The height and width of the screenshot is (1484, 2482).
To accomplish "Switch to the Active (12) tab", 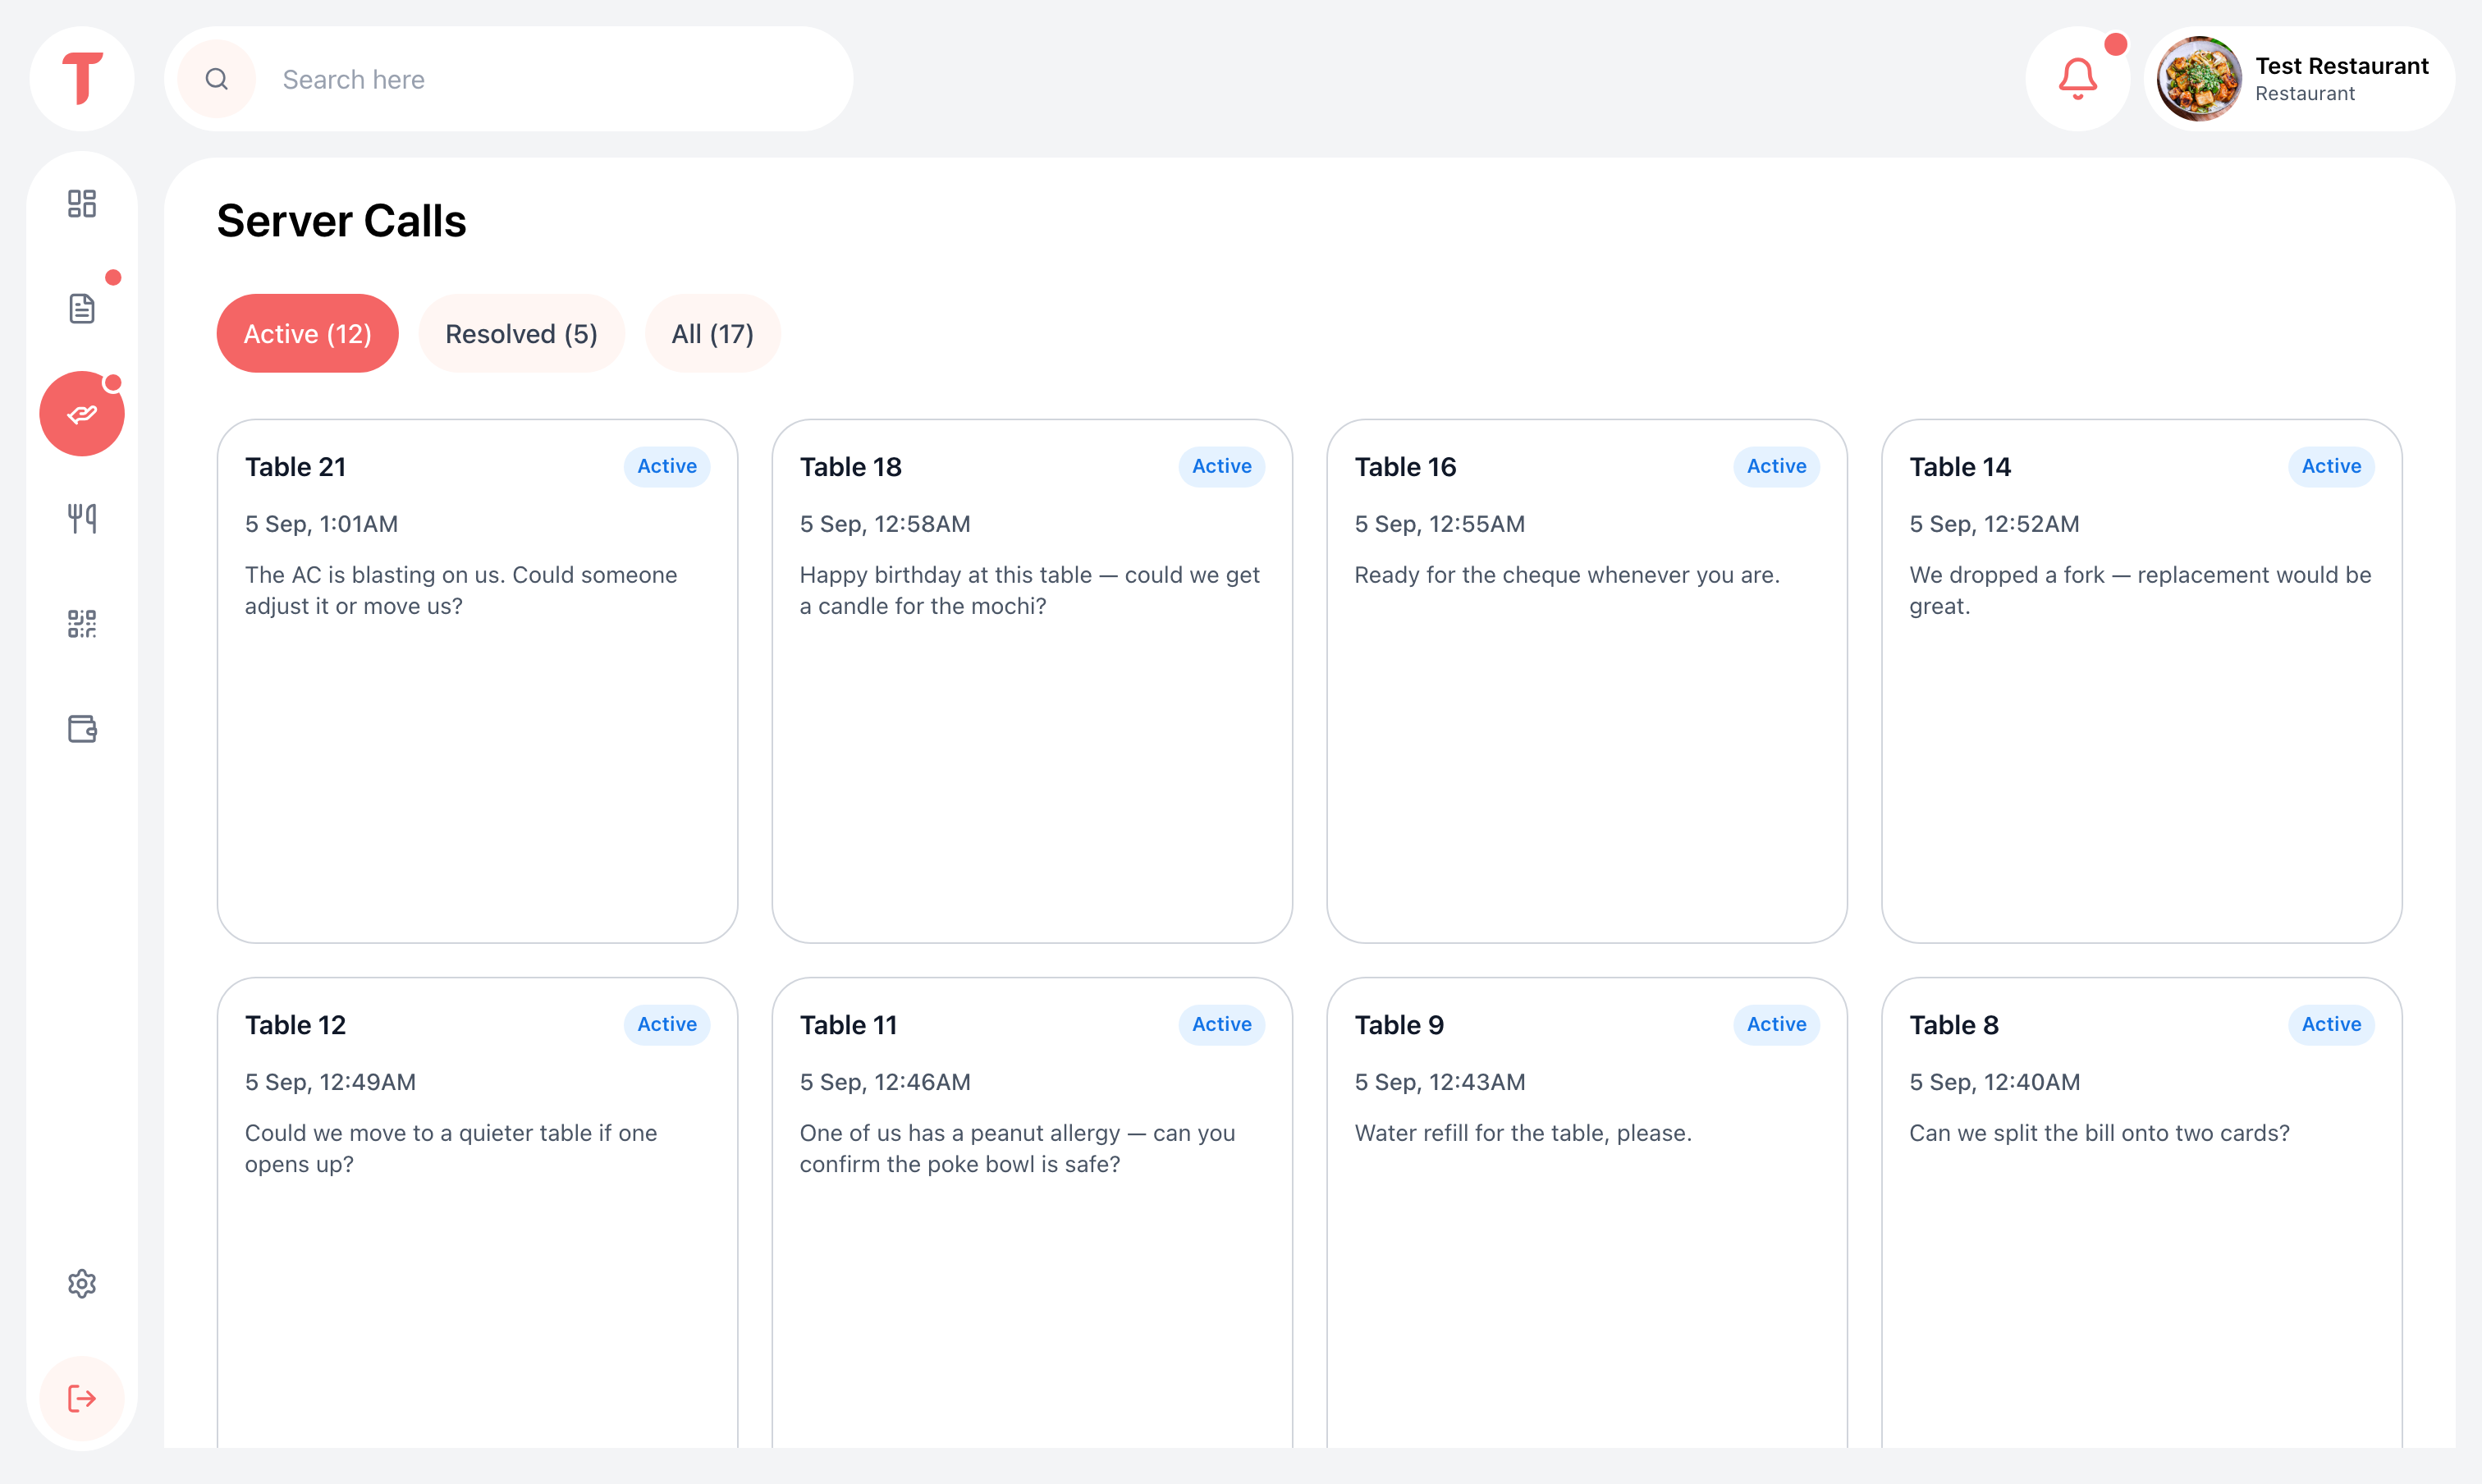I will (308, 334).
